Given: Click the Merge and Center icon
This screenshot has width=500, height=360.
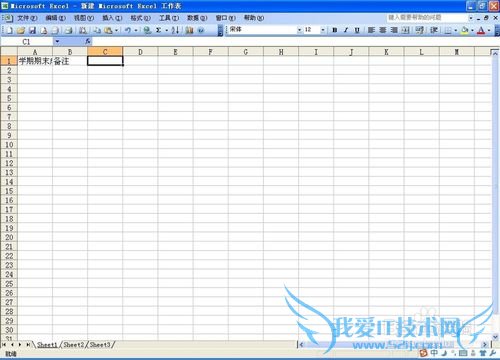Looking at the screenshot, I should pyautogui.click(x=405, y=30).
